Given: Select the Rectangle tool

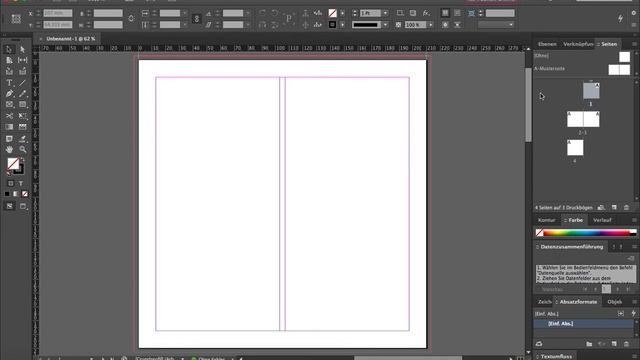Looking at the screenshot, I should tap(22, 105).
